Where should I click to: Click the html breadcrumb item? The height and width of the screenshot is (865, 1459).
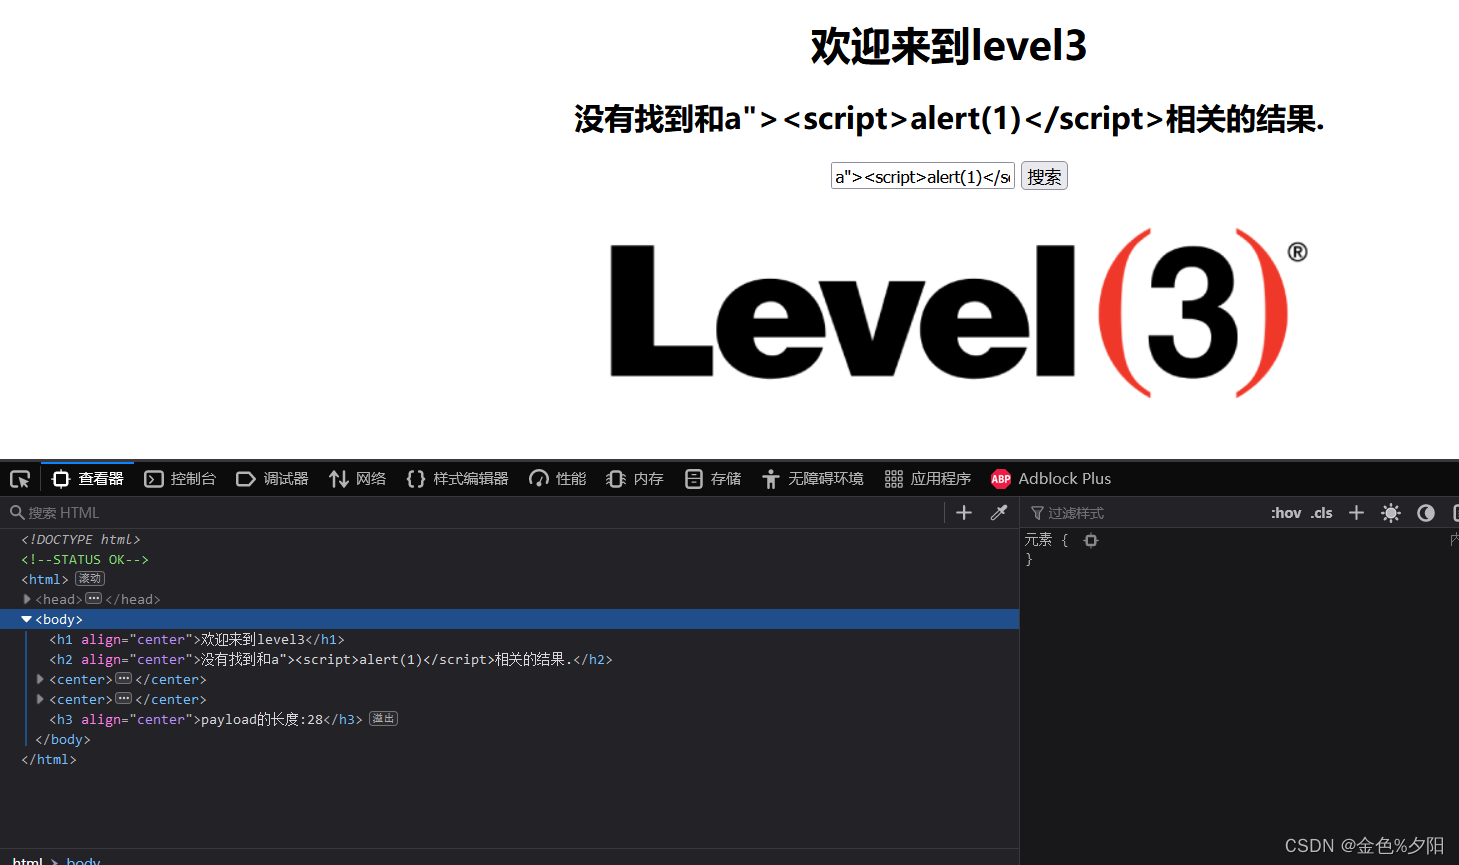click(x=28, y=860)
